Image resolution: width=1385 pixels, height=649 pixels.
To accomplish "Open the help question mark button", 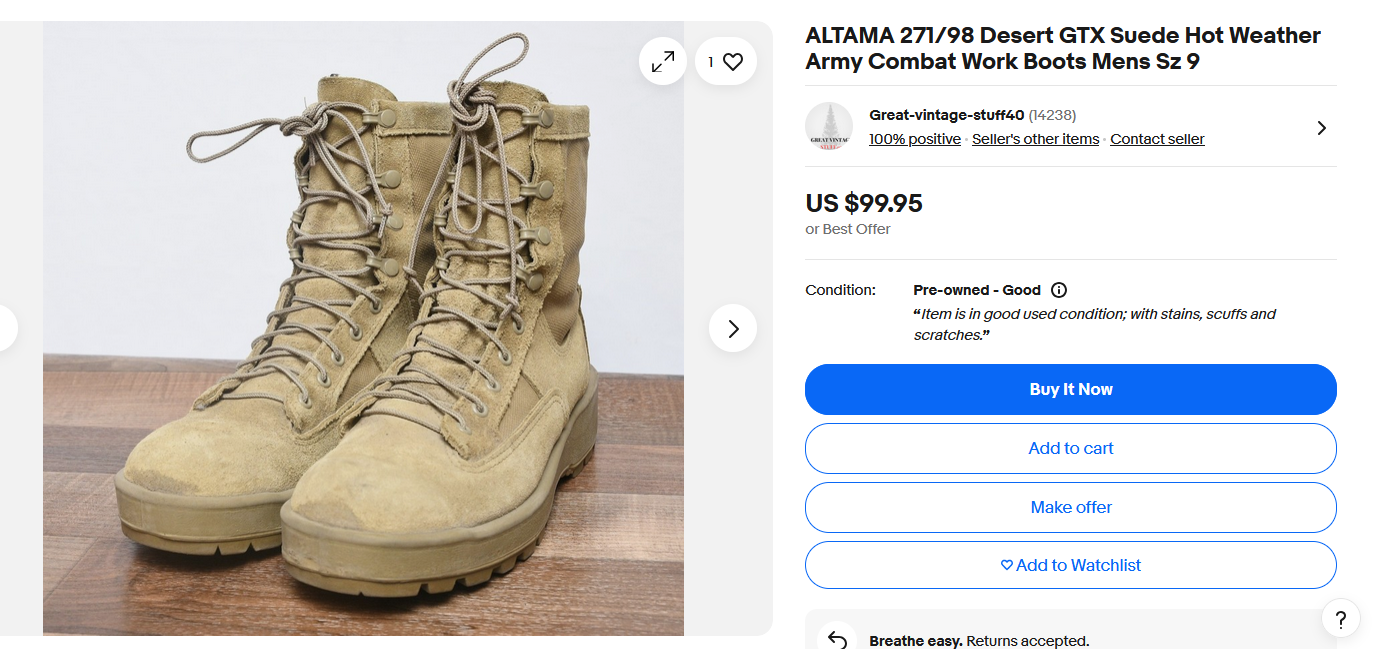I will tap(1340, 617).
